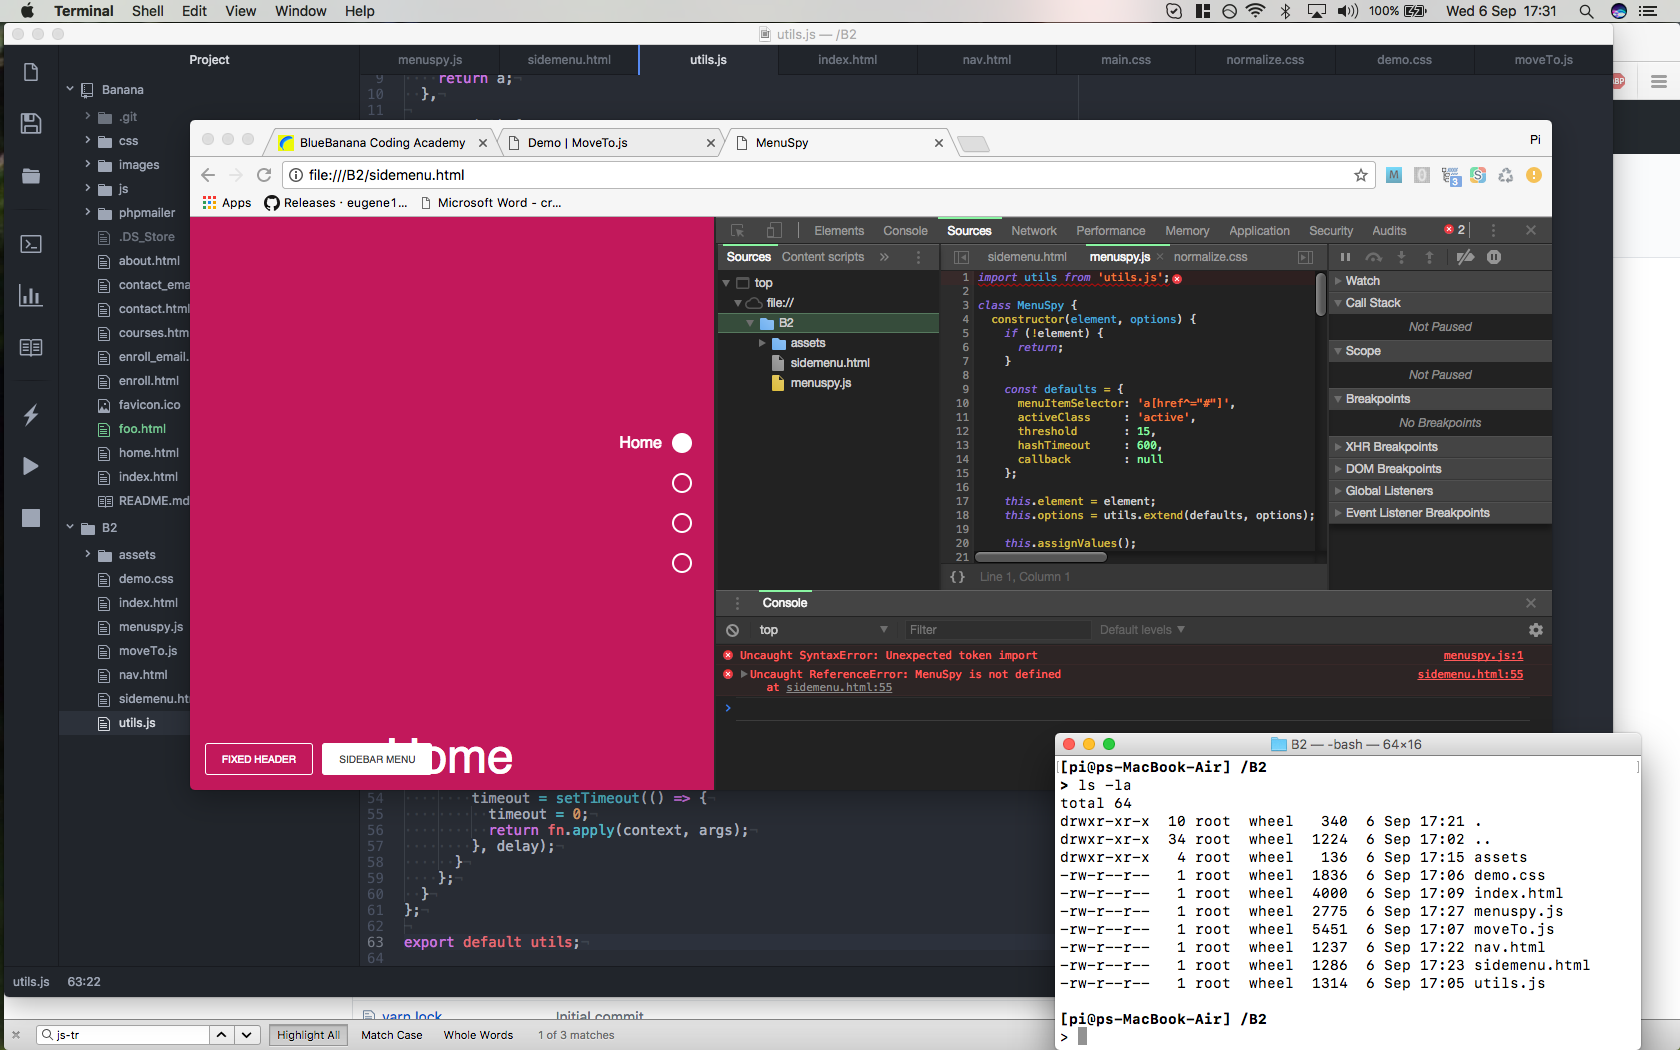This screenshot has width=1680, height=1050.
Task: Click the pretty print braces icon
Action: 957,577
